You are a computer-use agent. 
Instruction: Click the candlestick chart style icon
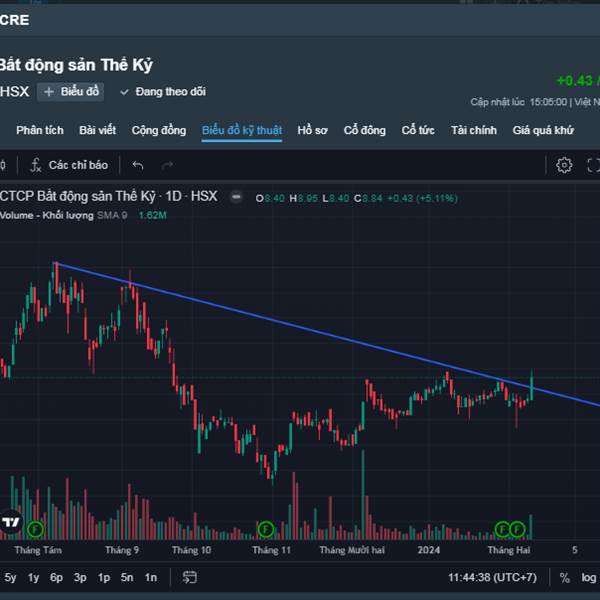pyautogui.click(x=3, y=165)
